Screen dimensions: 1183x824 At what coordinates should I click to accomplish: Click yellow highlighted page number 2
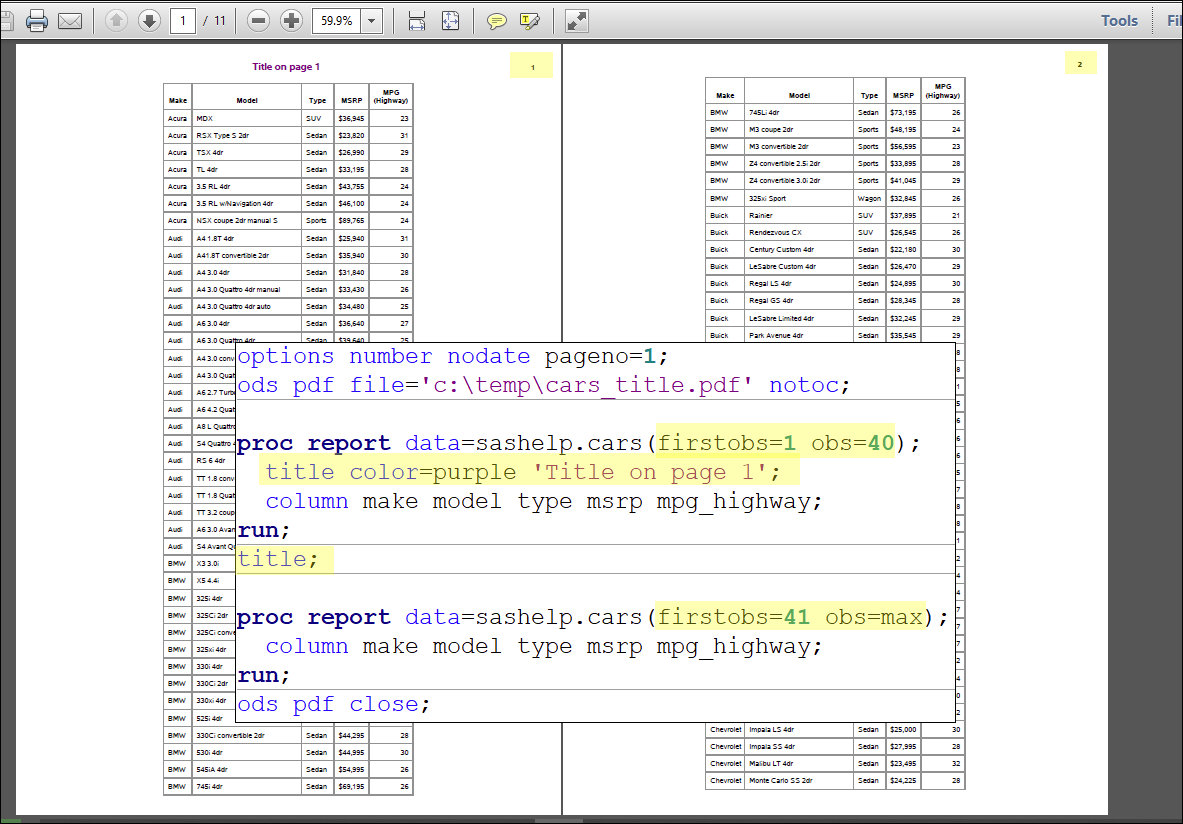(1080, 64)
